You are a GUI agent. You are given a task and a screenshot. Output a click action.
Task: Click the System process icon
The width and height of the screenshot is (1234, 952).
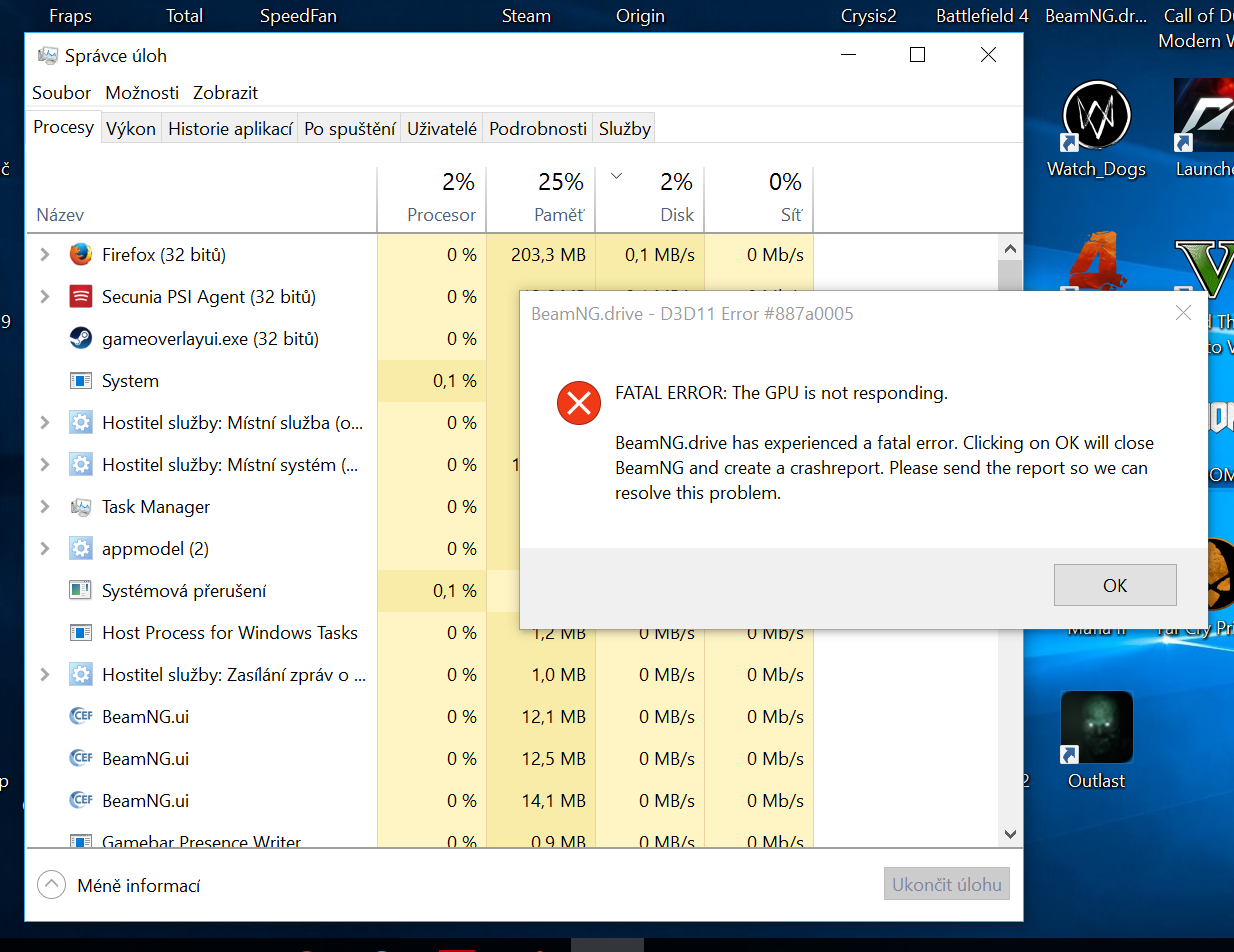pos(81,381)
